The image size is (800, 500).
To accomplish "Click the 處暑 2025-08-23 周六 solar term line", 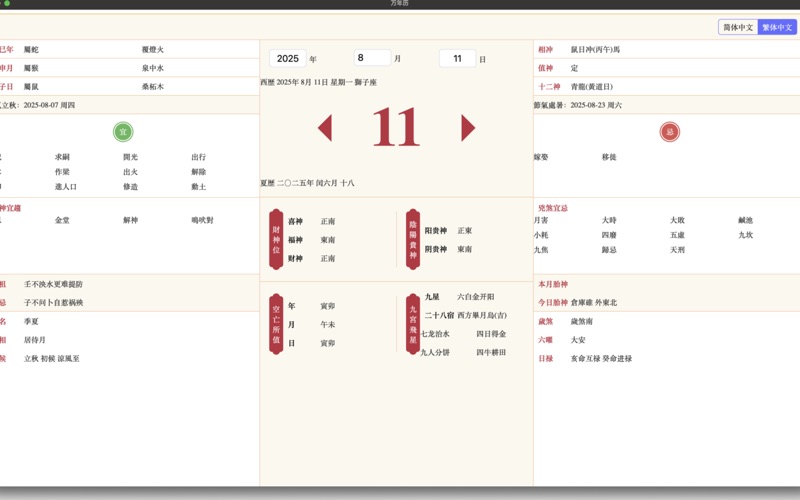I will (578, 105).
